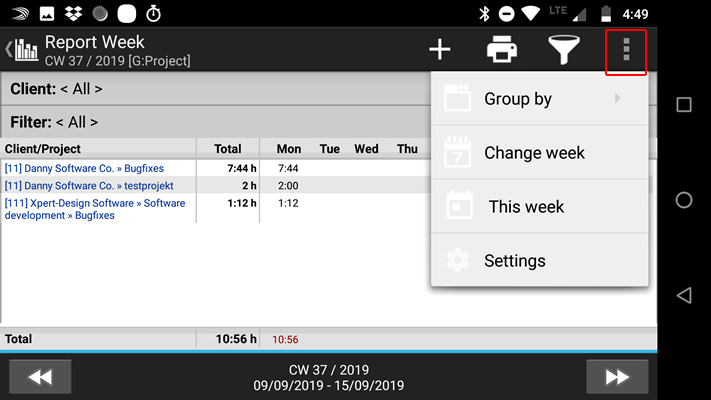
Task: Select the 7:44 h total cell
Action: pos(242,168)
